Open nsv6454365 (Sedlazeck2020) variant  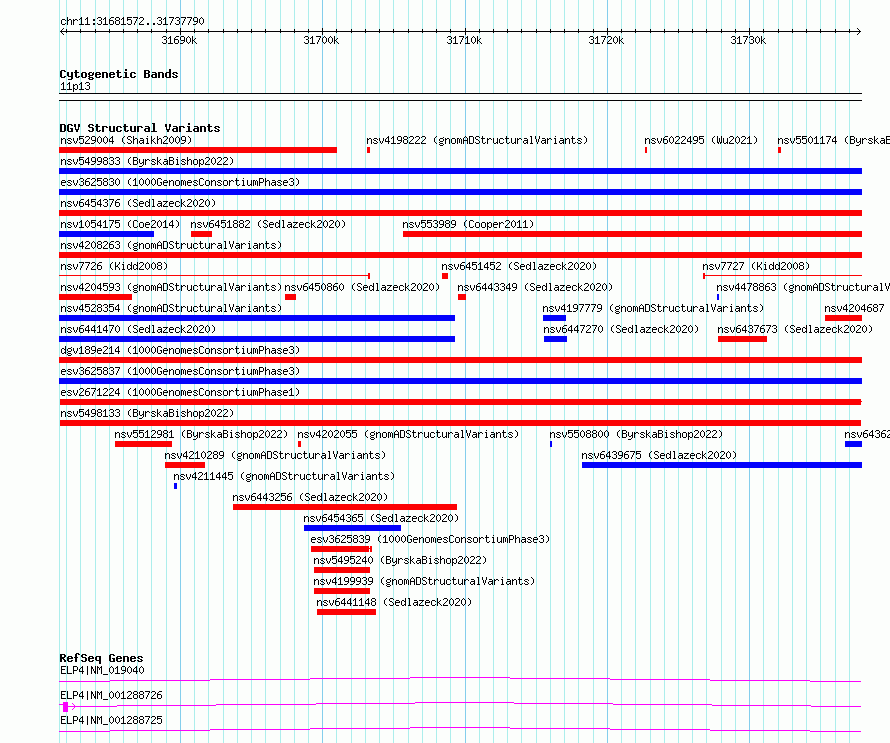point(381,518)
